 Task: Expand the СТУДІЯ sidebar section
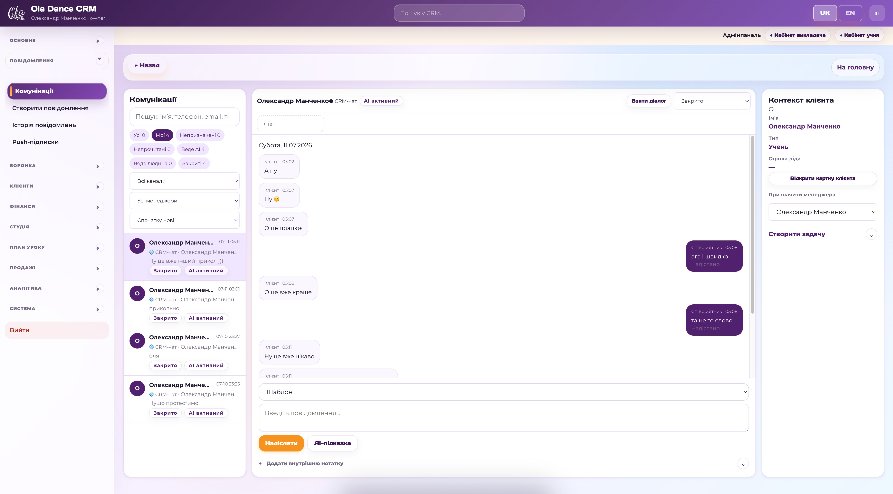(55, 227)
